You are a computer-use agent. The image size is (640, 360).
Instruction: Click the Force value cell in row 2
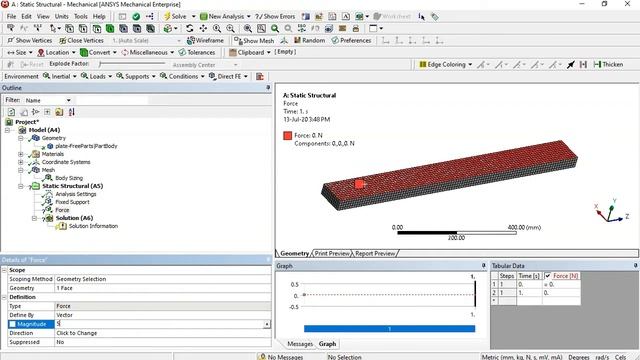click(561, 293)
